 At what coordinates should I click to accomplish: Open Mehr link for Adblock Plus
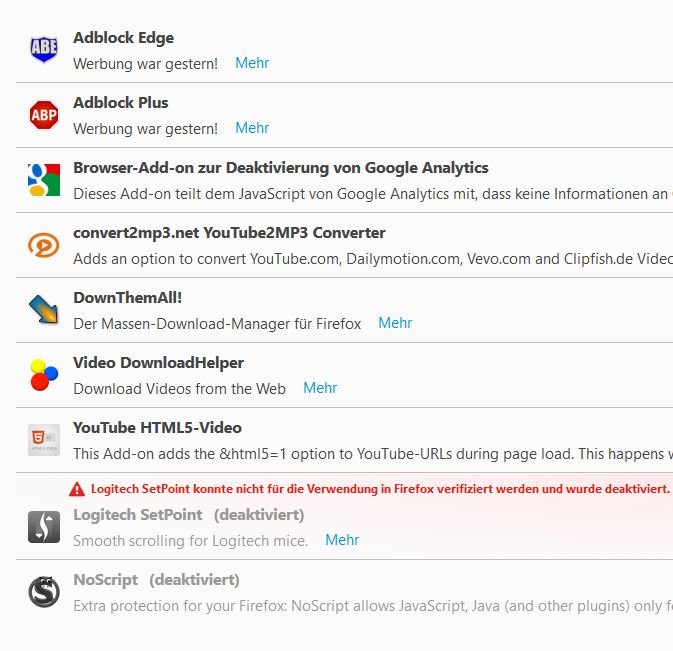click(252, 128)
